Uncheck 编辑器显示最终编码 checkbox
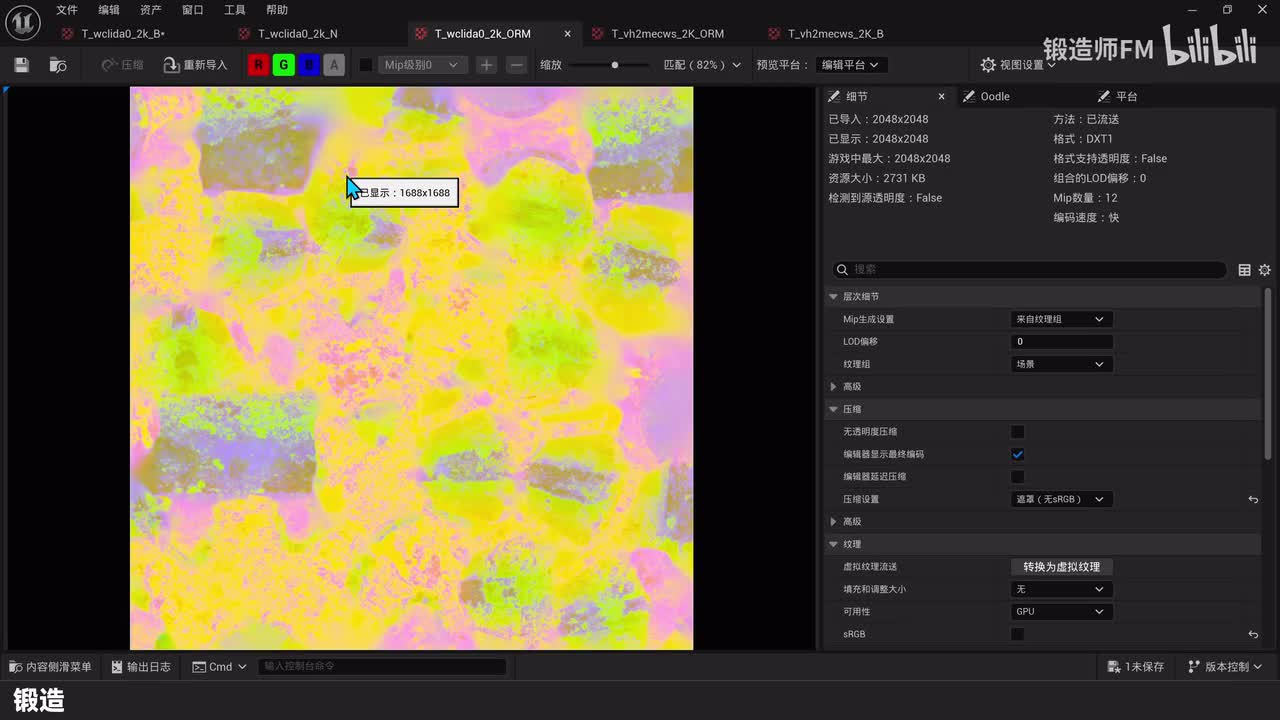Screen dimensions: 1280x720 [x=1017, y=454]
